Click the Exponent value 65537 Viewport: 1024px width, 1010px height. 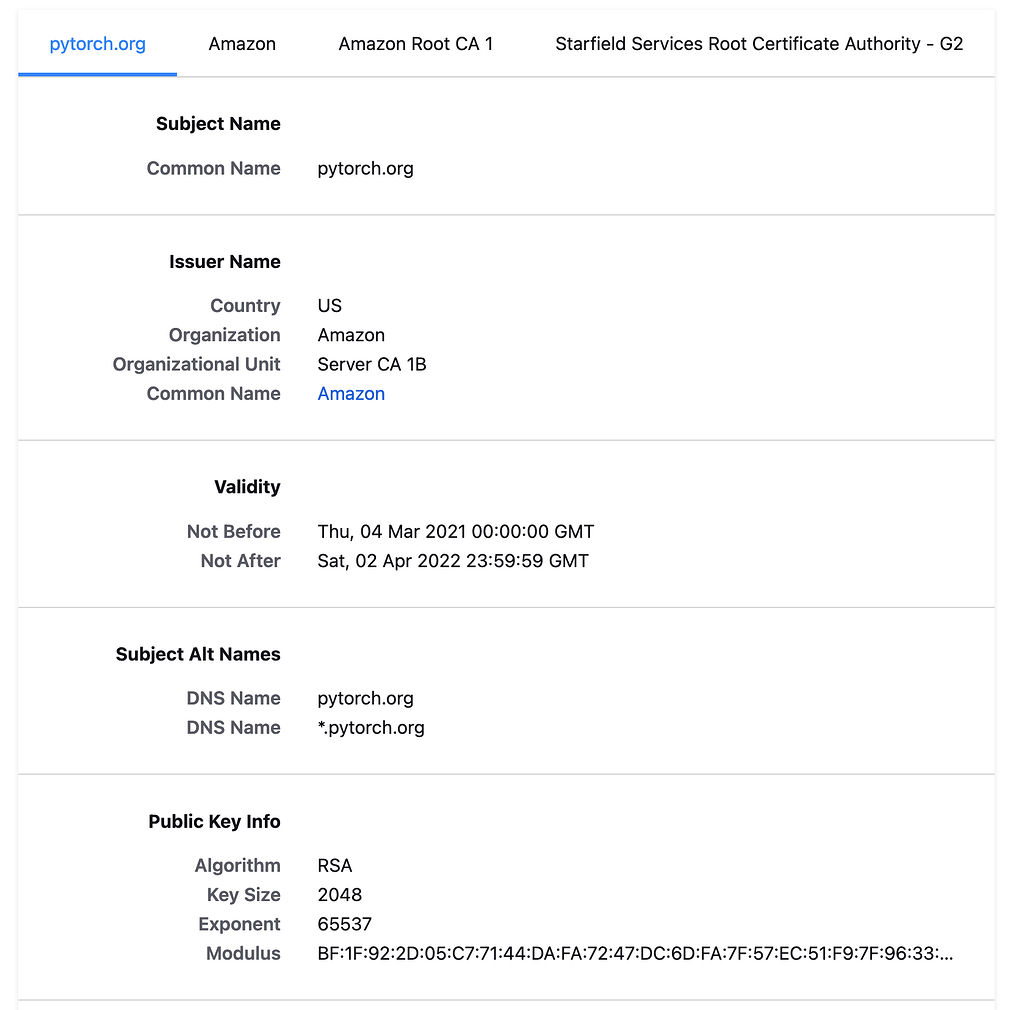[345, 924]
